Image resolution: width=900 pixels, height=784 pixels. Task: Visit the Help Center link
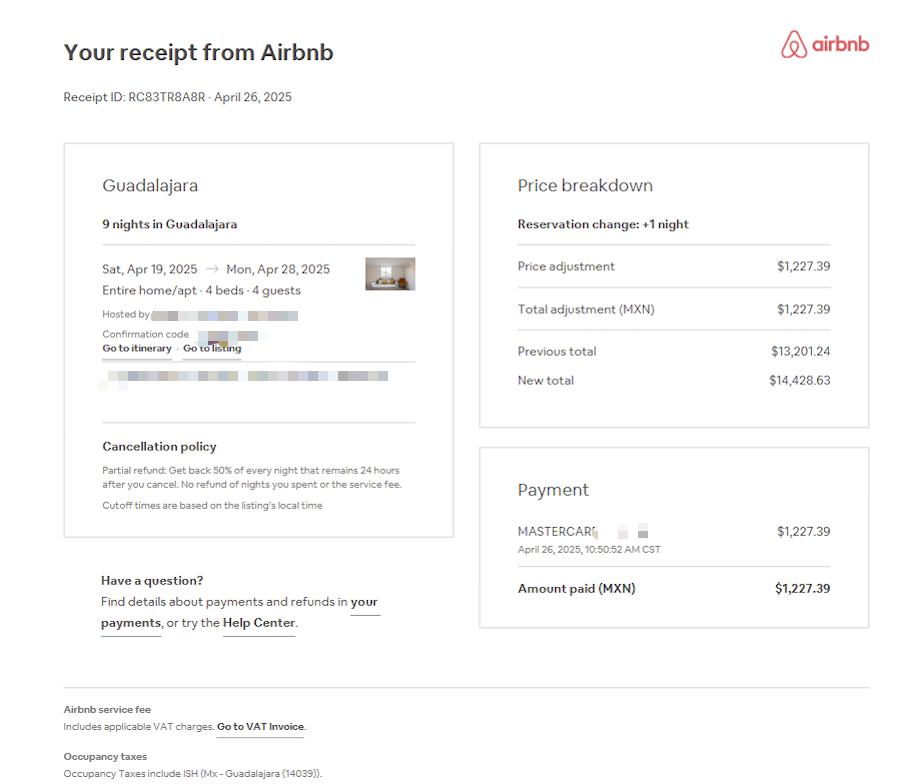tap(259, 623)
